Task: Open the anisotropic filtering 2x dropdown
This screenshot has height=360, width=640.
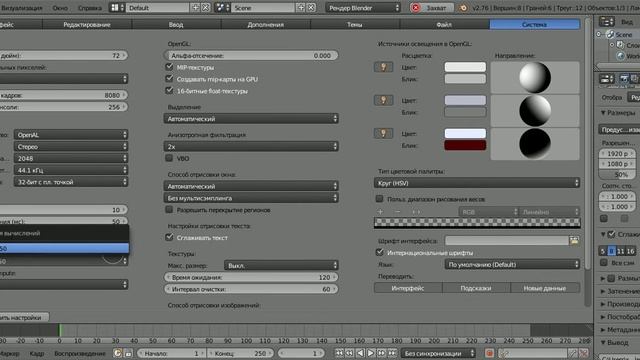Action: (x=251, y=146)
